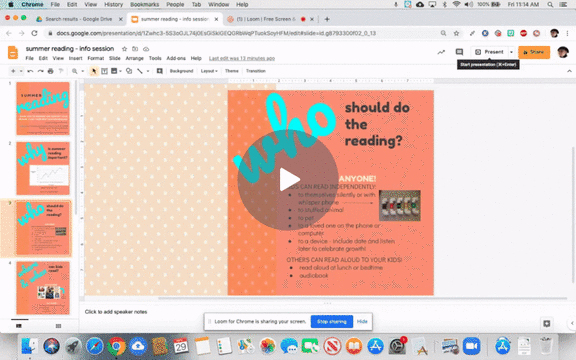
Task: Collapse the menus with the chevron arrow
Action: pos(569,71)
